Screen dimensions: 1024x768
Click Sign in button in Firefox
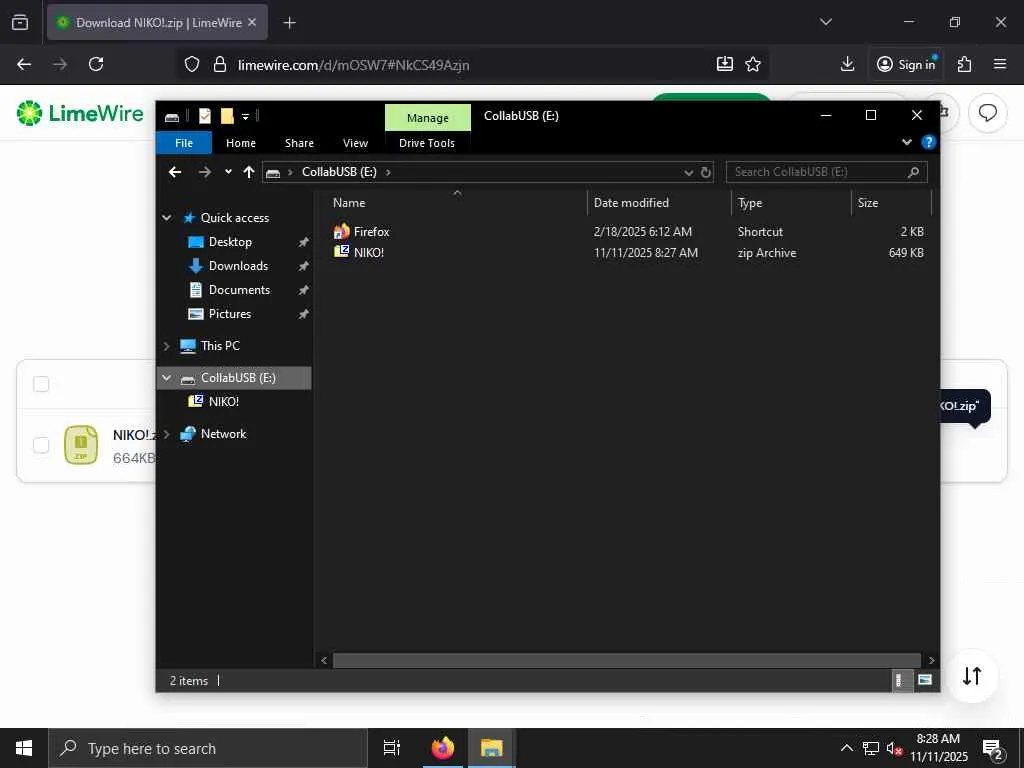(906, 64)
